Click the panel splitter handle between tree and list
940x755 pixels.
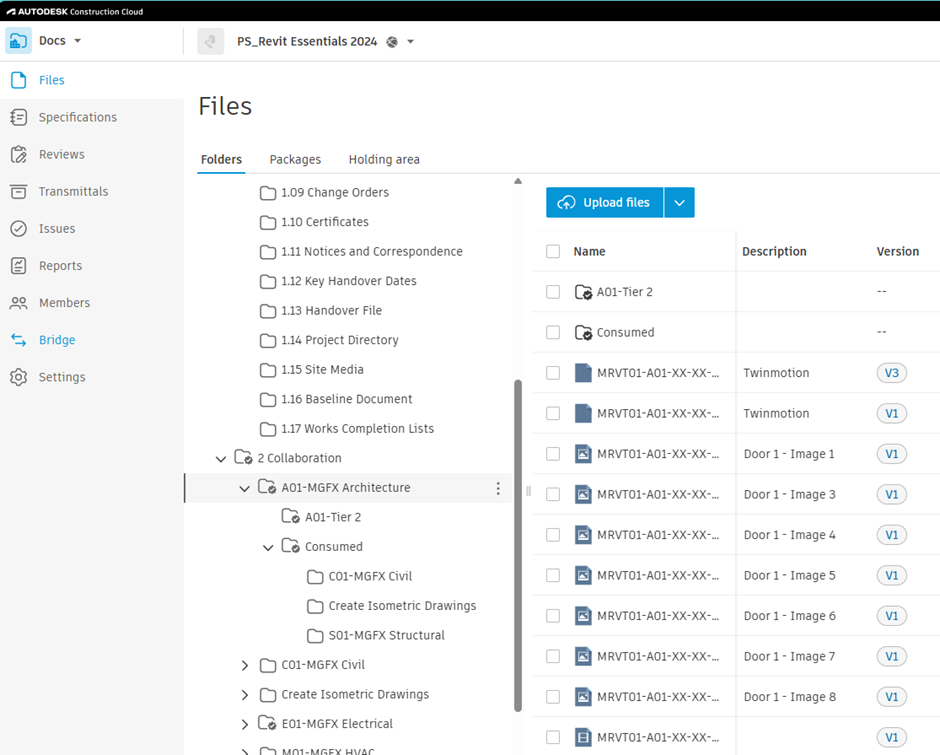(528, 491)
